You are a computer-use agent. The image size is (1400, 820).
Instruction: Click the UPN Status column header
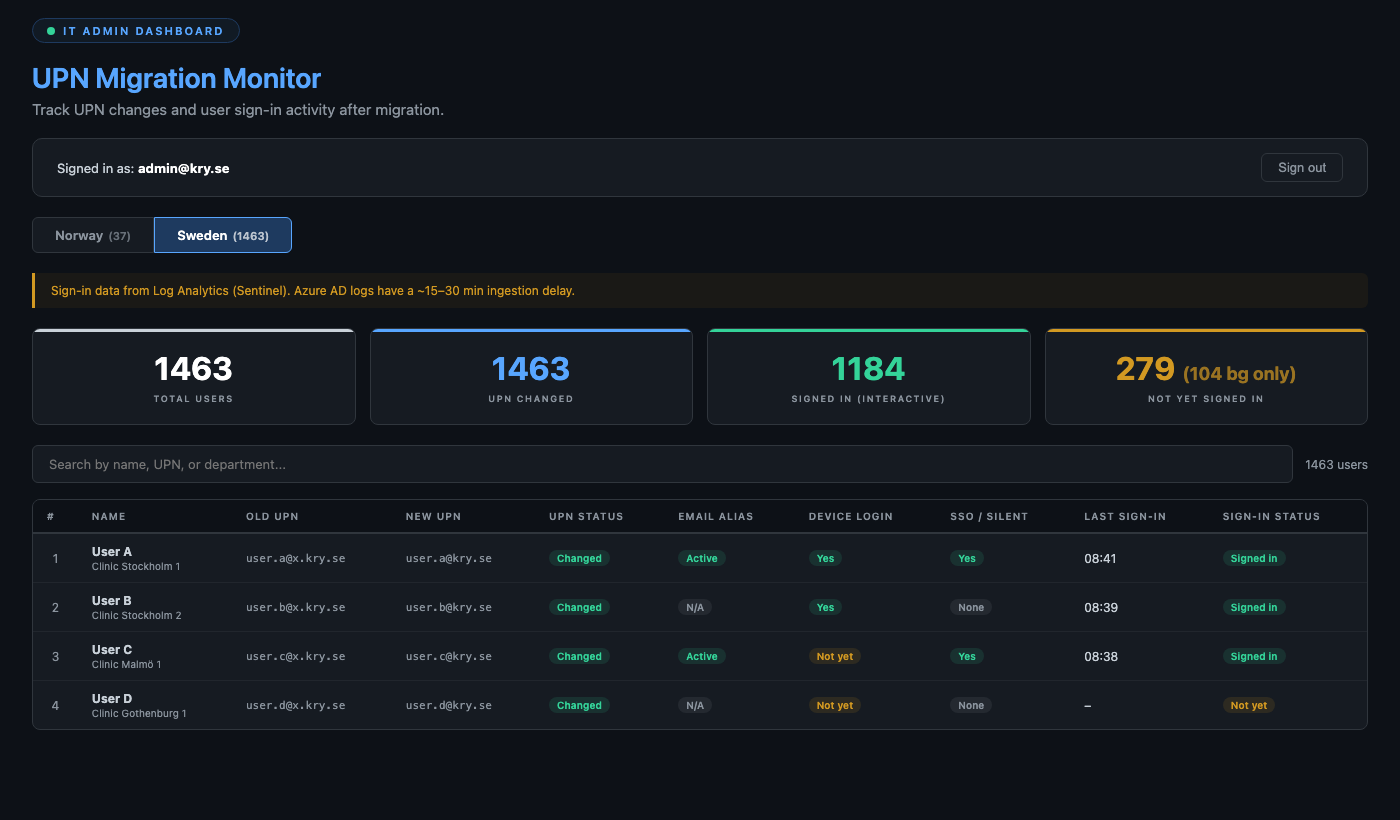586,517
